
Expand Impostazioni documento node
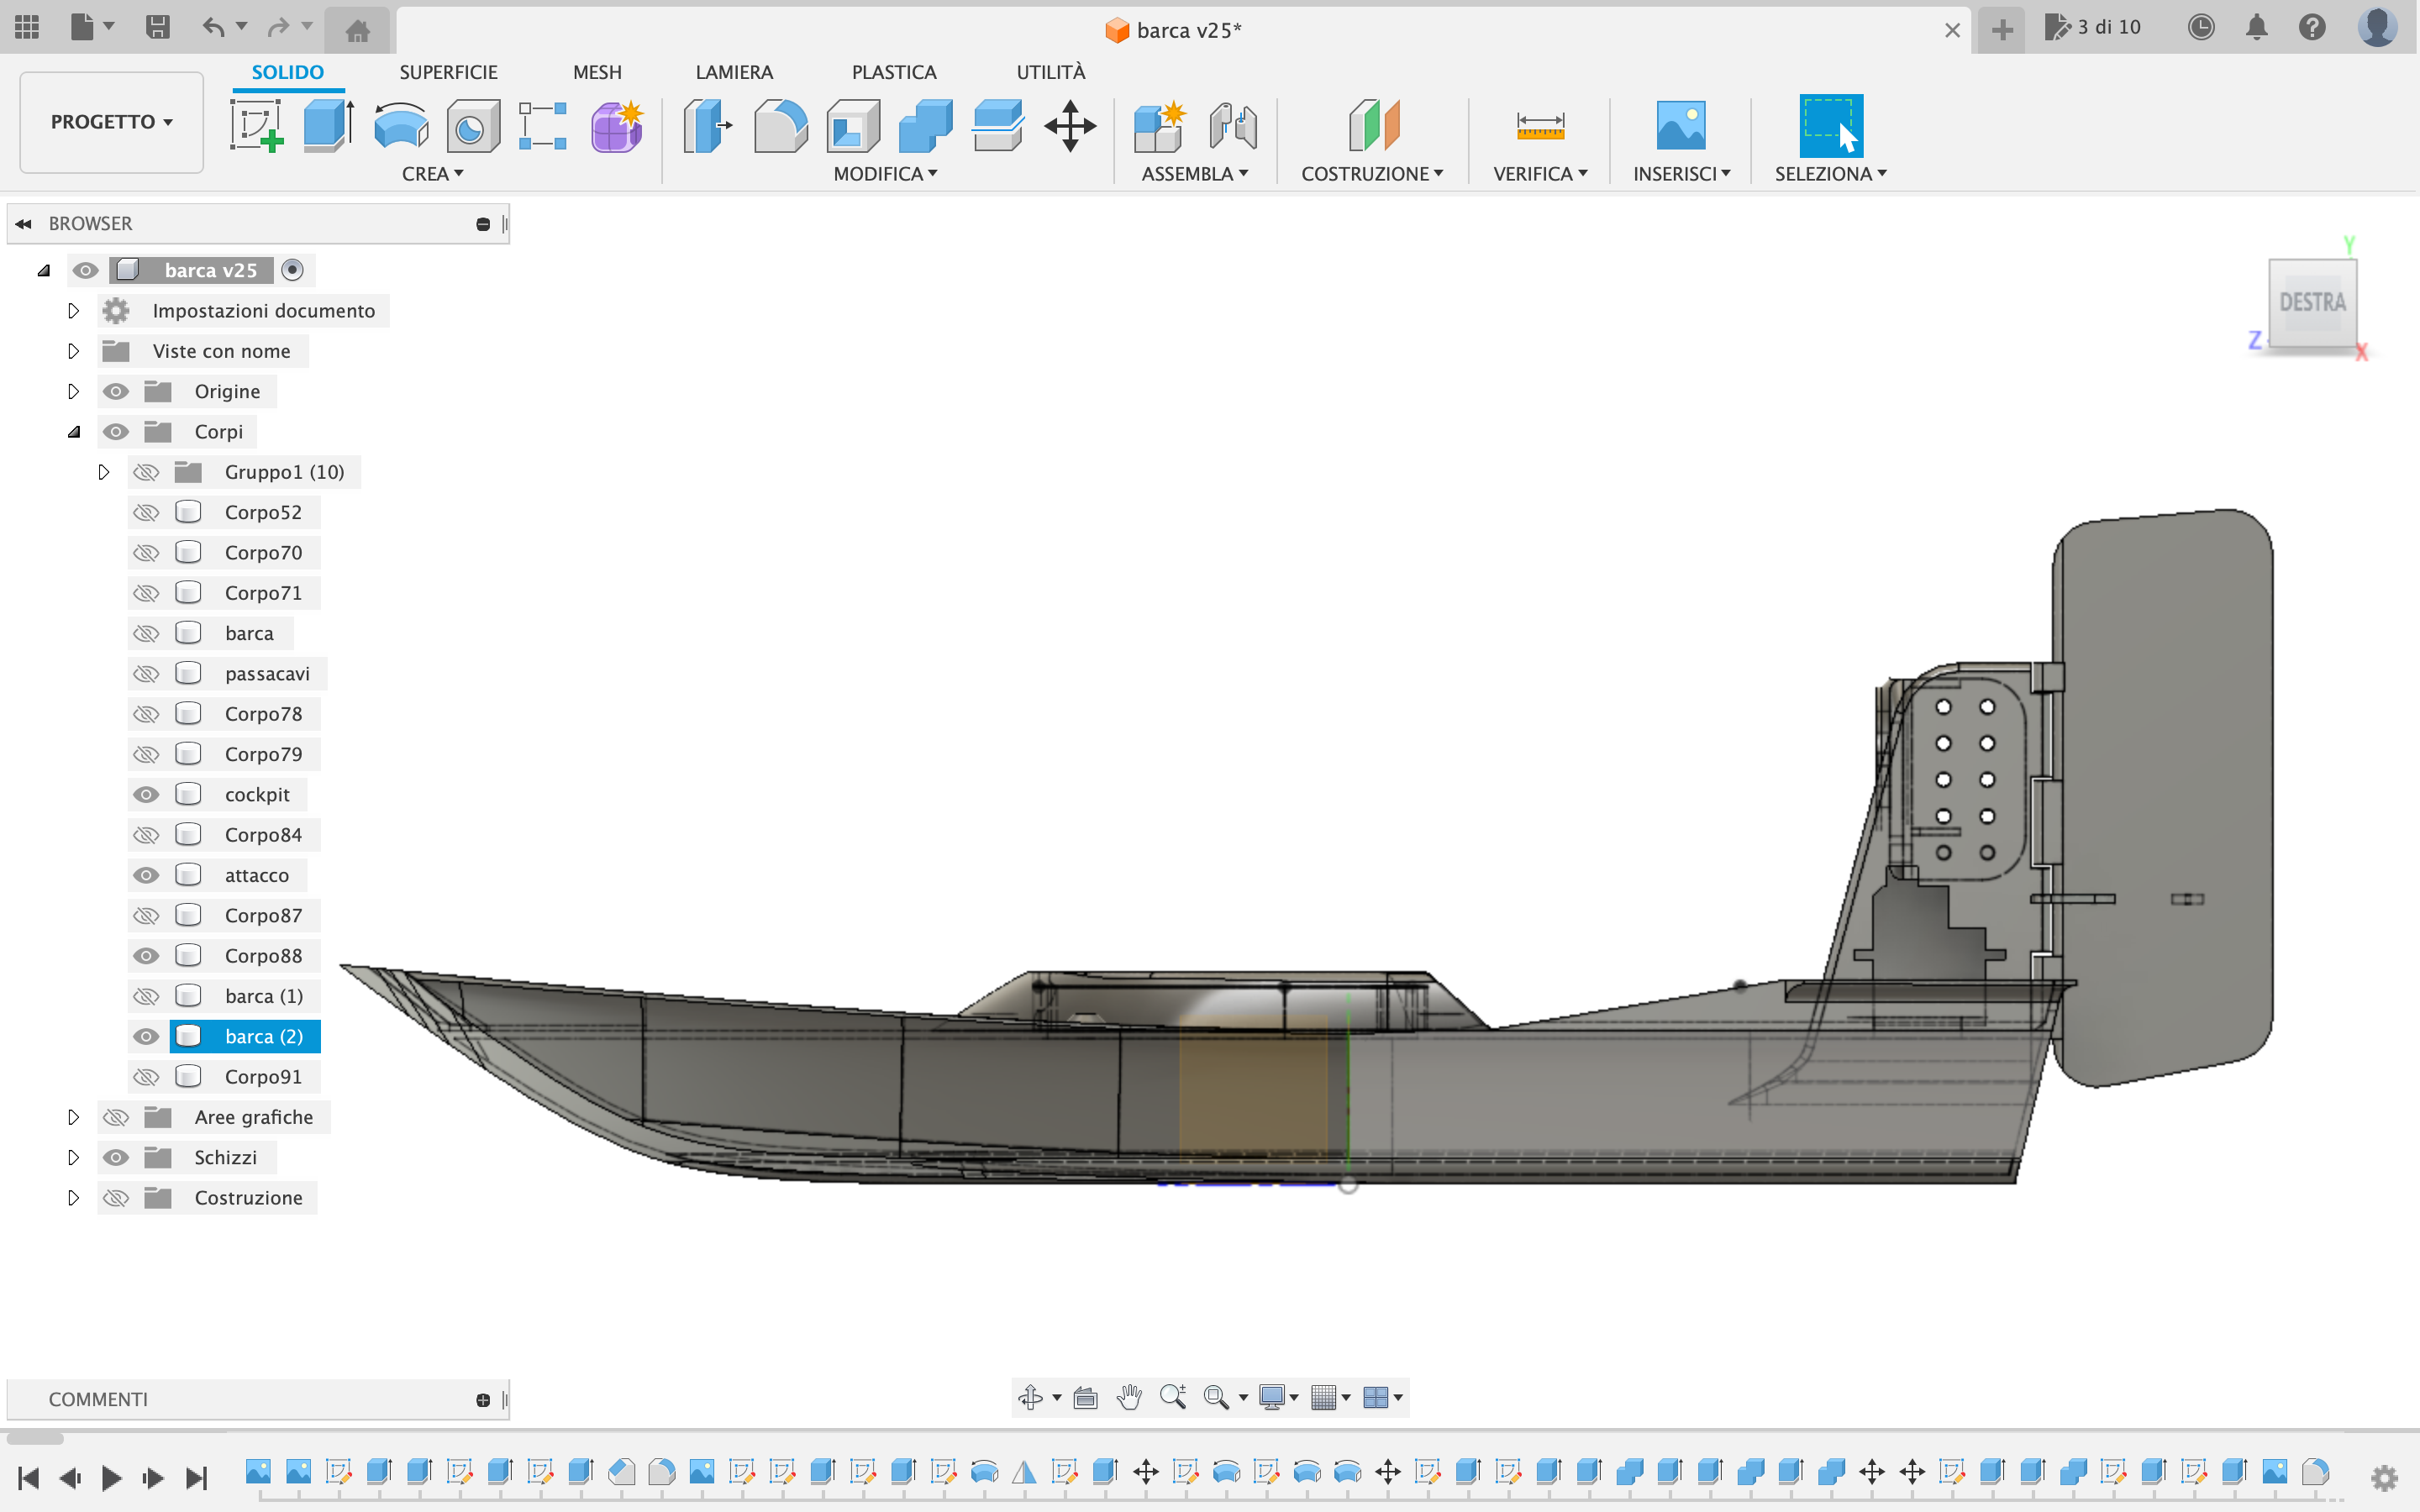point(73,311)
